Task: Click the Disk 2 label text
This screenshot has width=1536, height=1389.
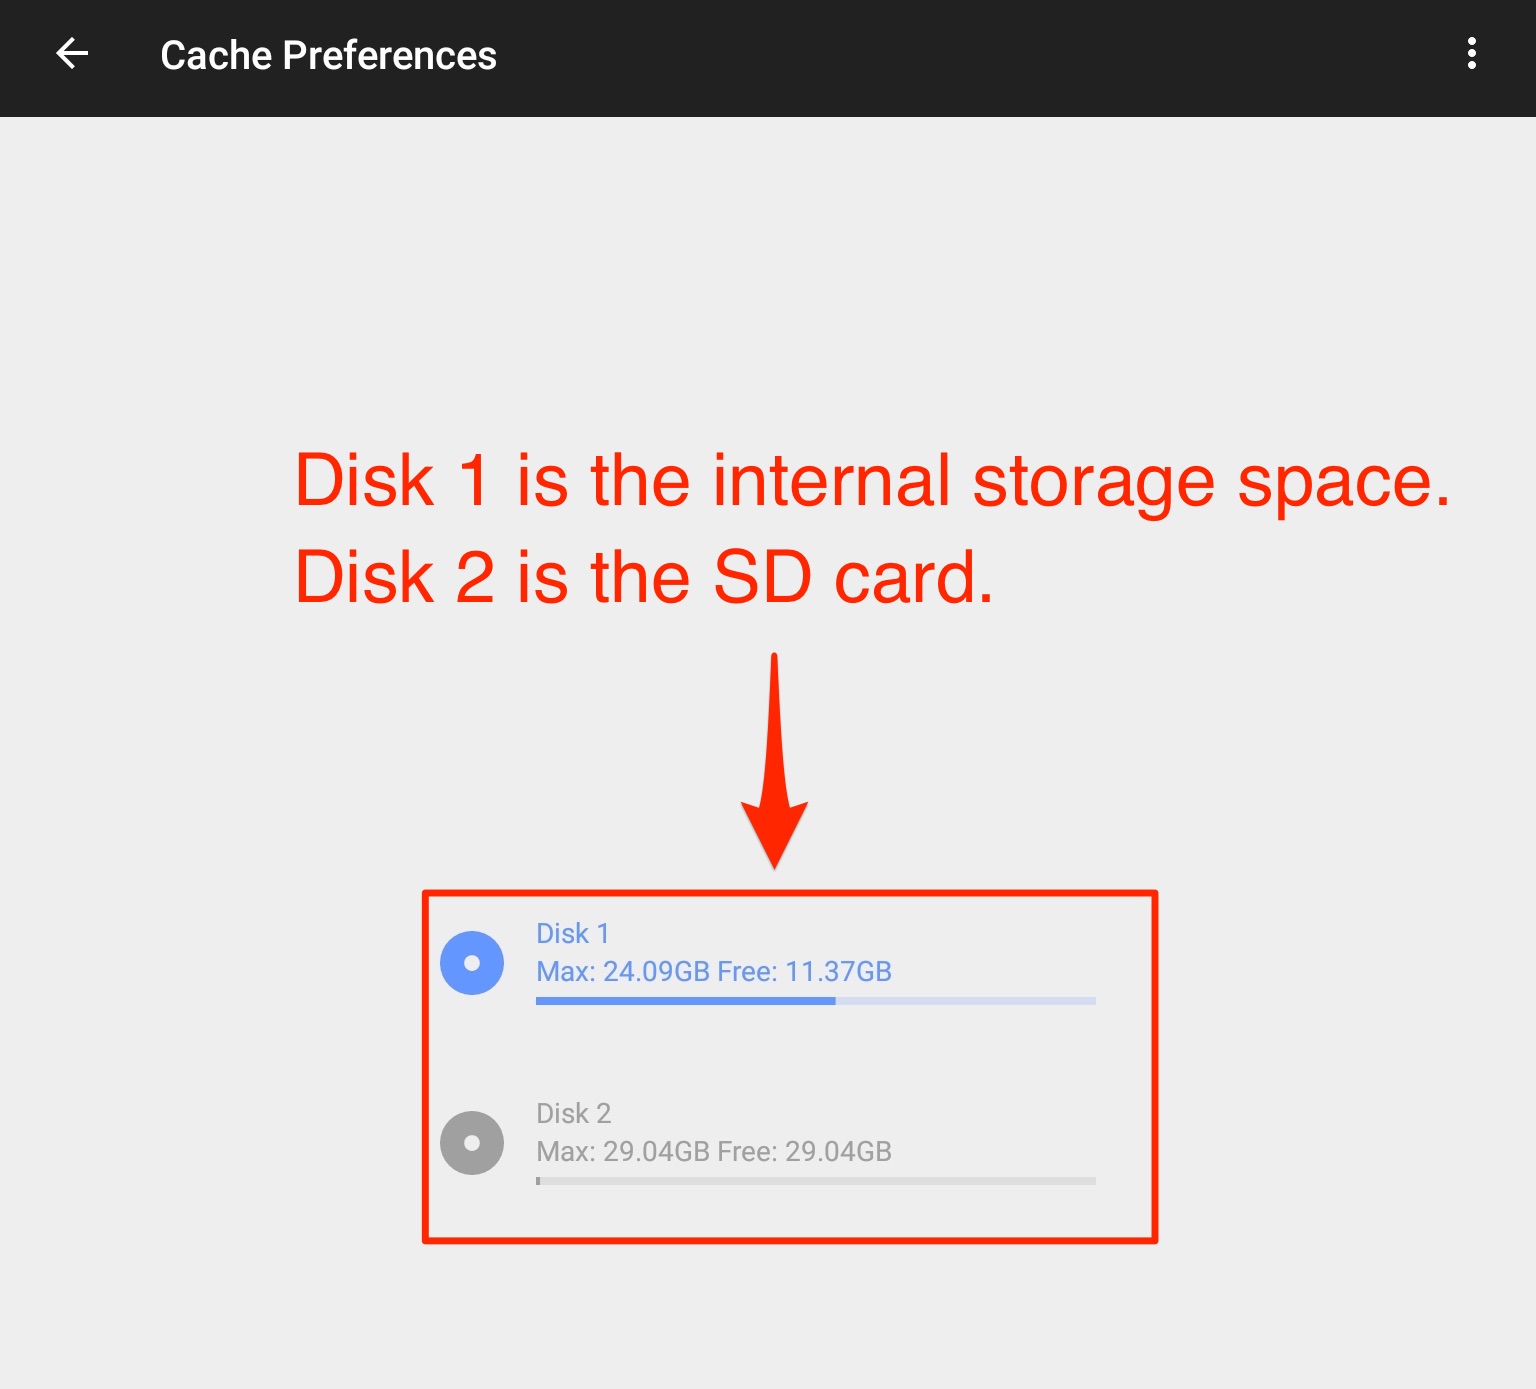Action: point(573,1113)
